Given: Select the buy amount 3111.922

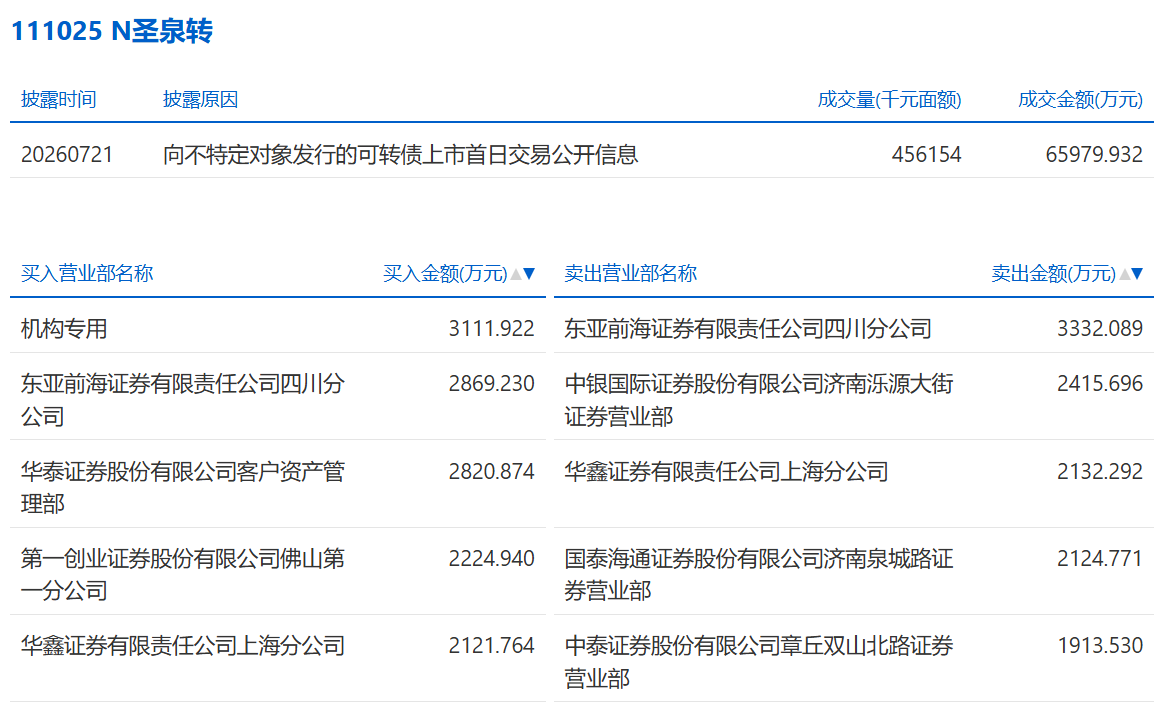Looking at the screenshot, I should point(492,328).
